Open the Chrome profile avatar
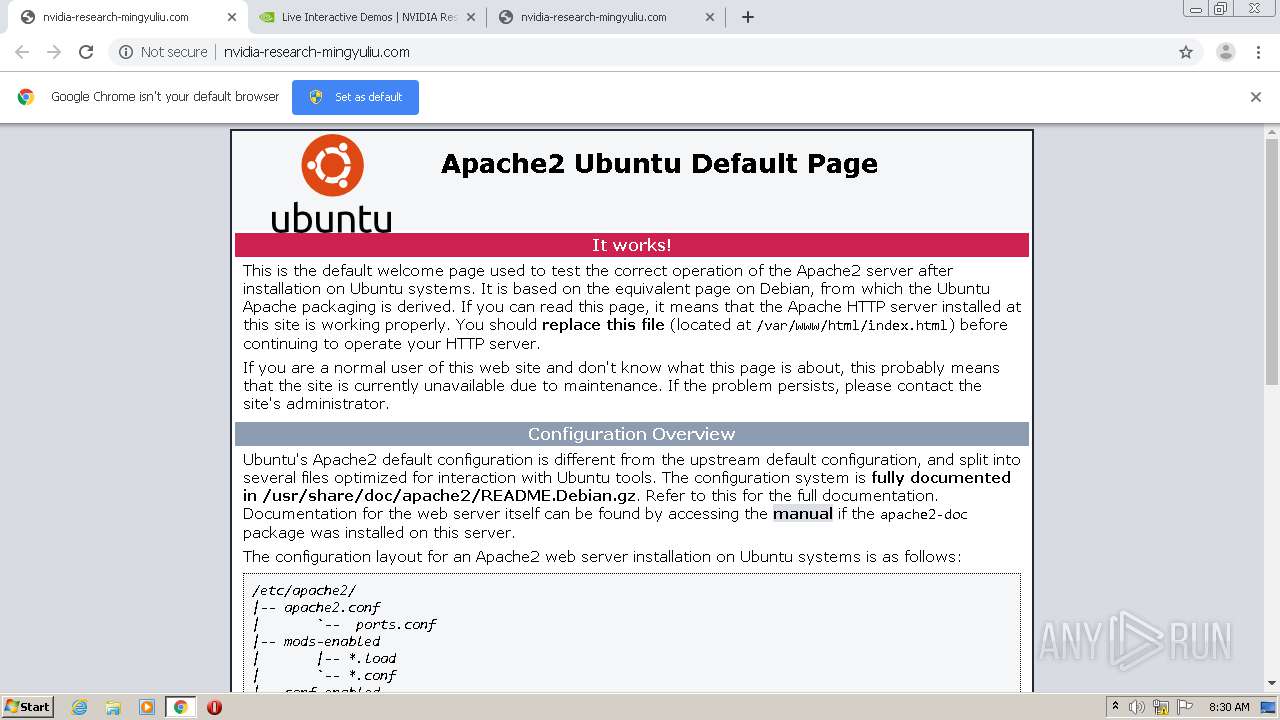1280x720 pixels. [x=1225, y=52]
